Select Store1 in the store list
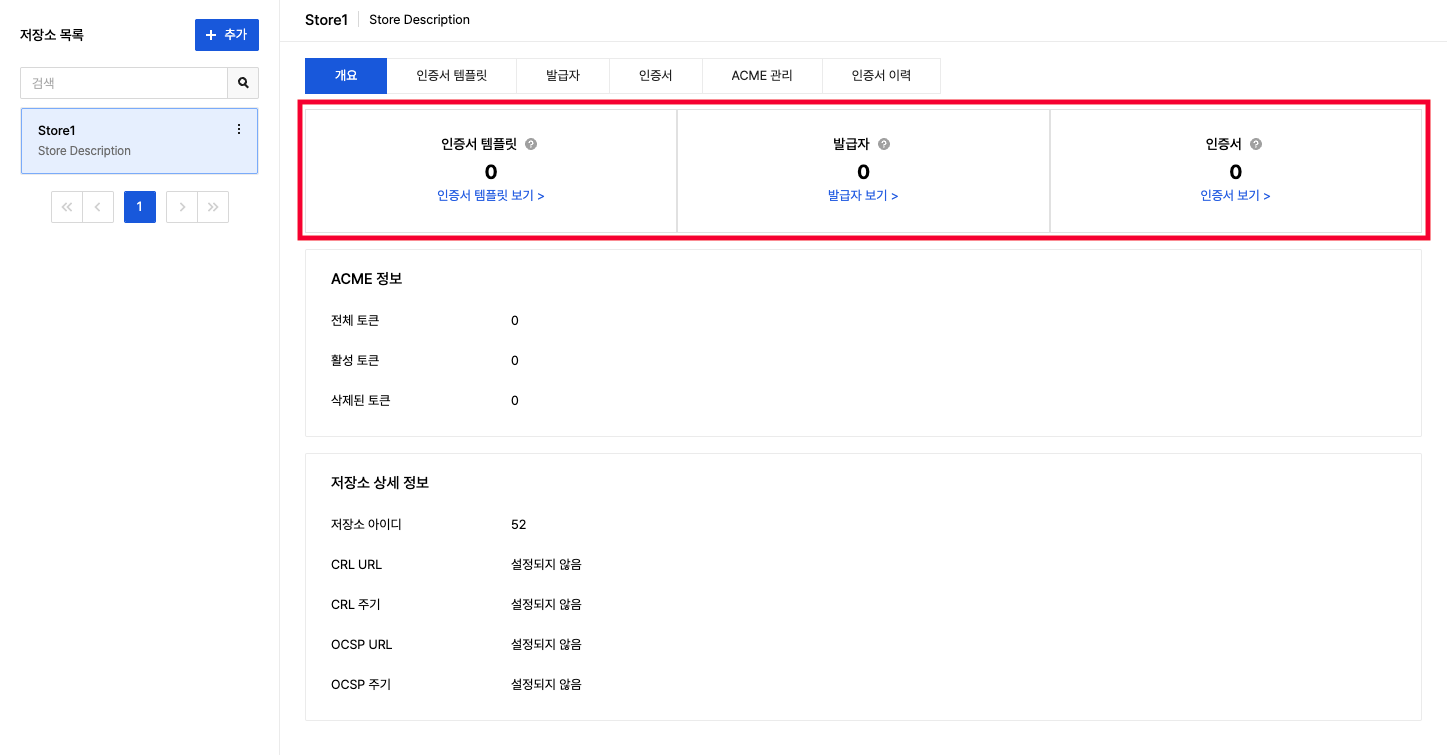 point(120,140)
